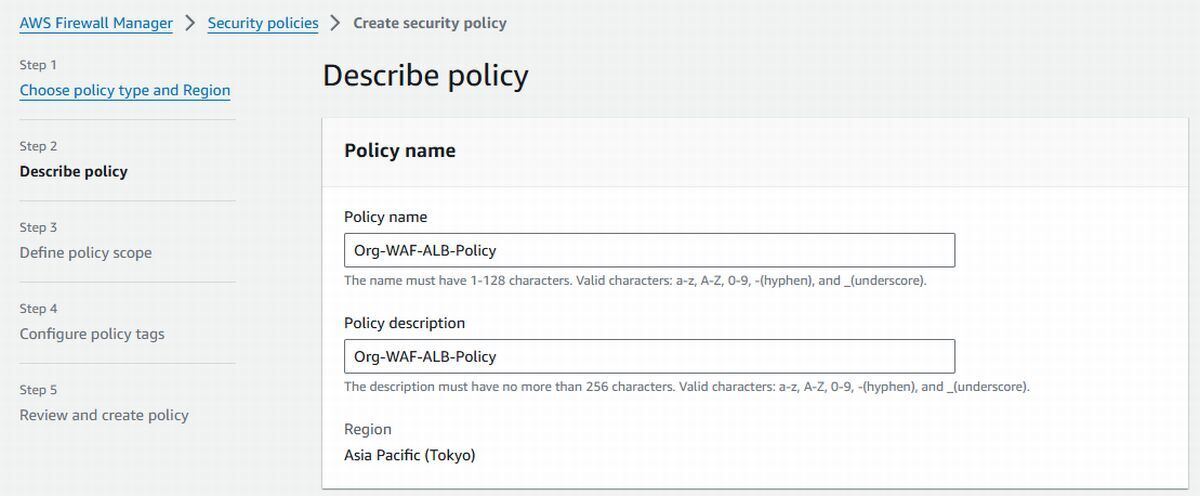Select the Configure policy tags step

tap(92, 334)
